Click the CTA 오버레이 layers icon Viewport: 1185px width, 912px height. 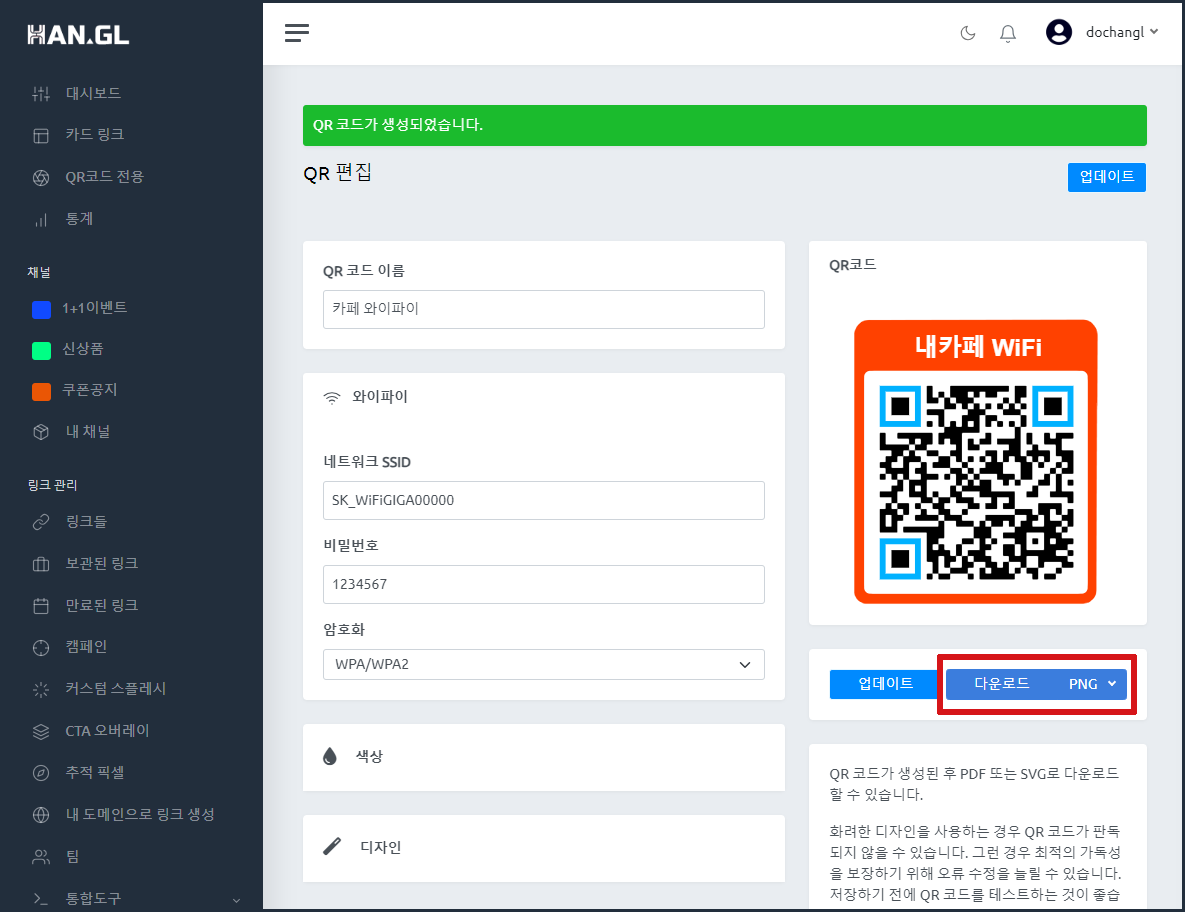[41, 731]
